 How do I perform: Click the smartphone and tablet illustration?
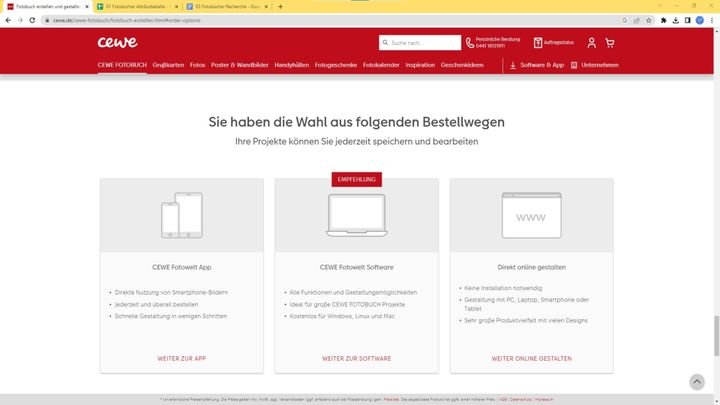point(182,215)
